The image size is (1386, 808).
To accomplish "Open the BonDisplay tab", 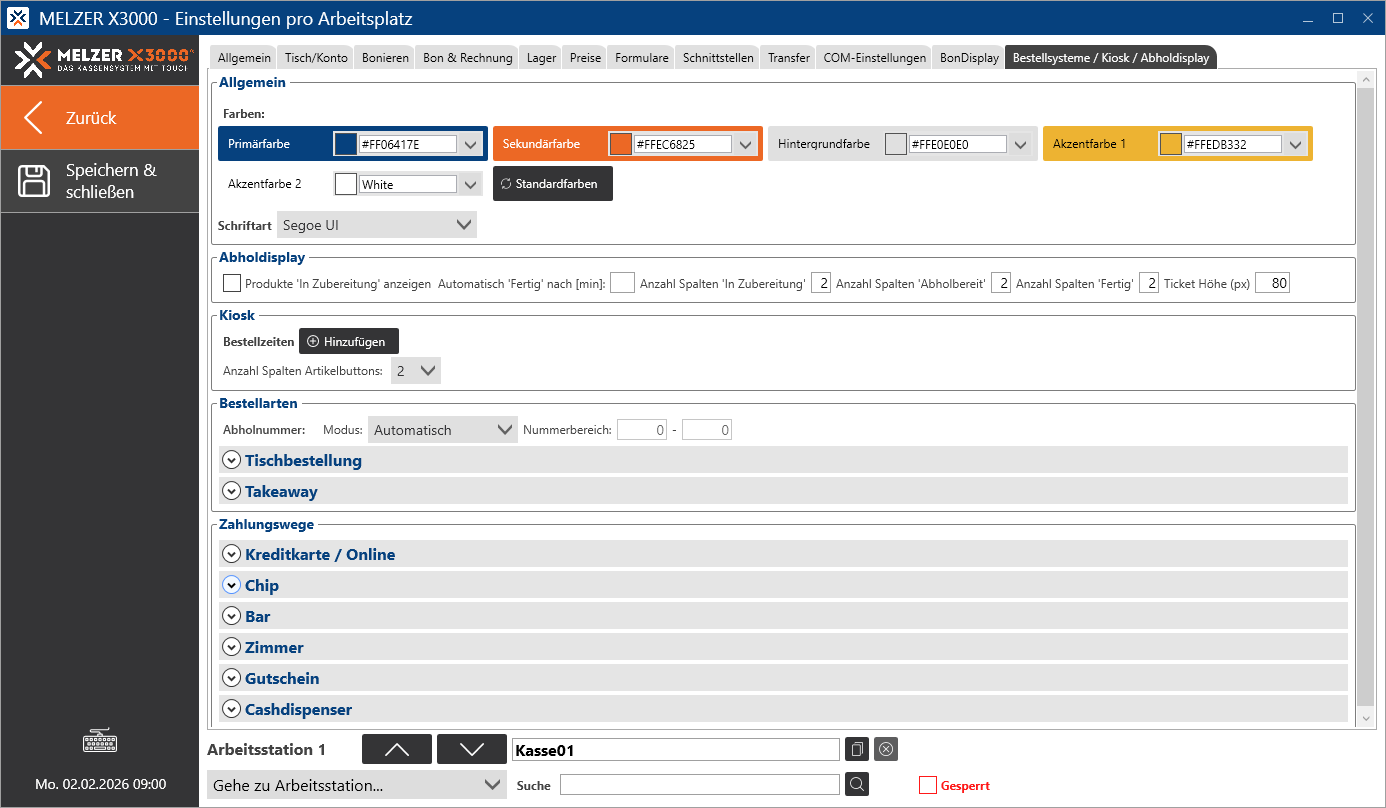I will pos(969,58).
